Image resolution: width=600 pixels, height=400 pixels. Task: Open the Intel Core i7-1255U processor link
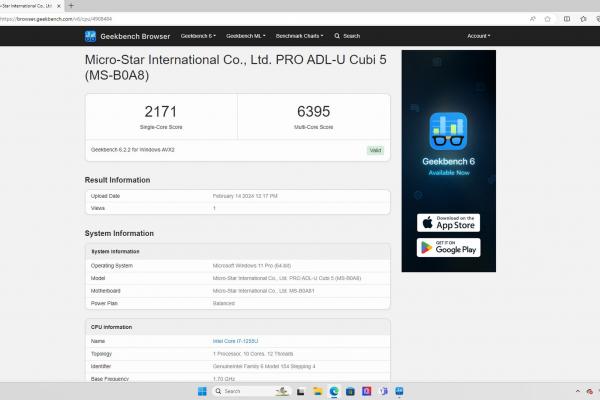pyautogui.click(x=235, y=341)
